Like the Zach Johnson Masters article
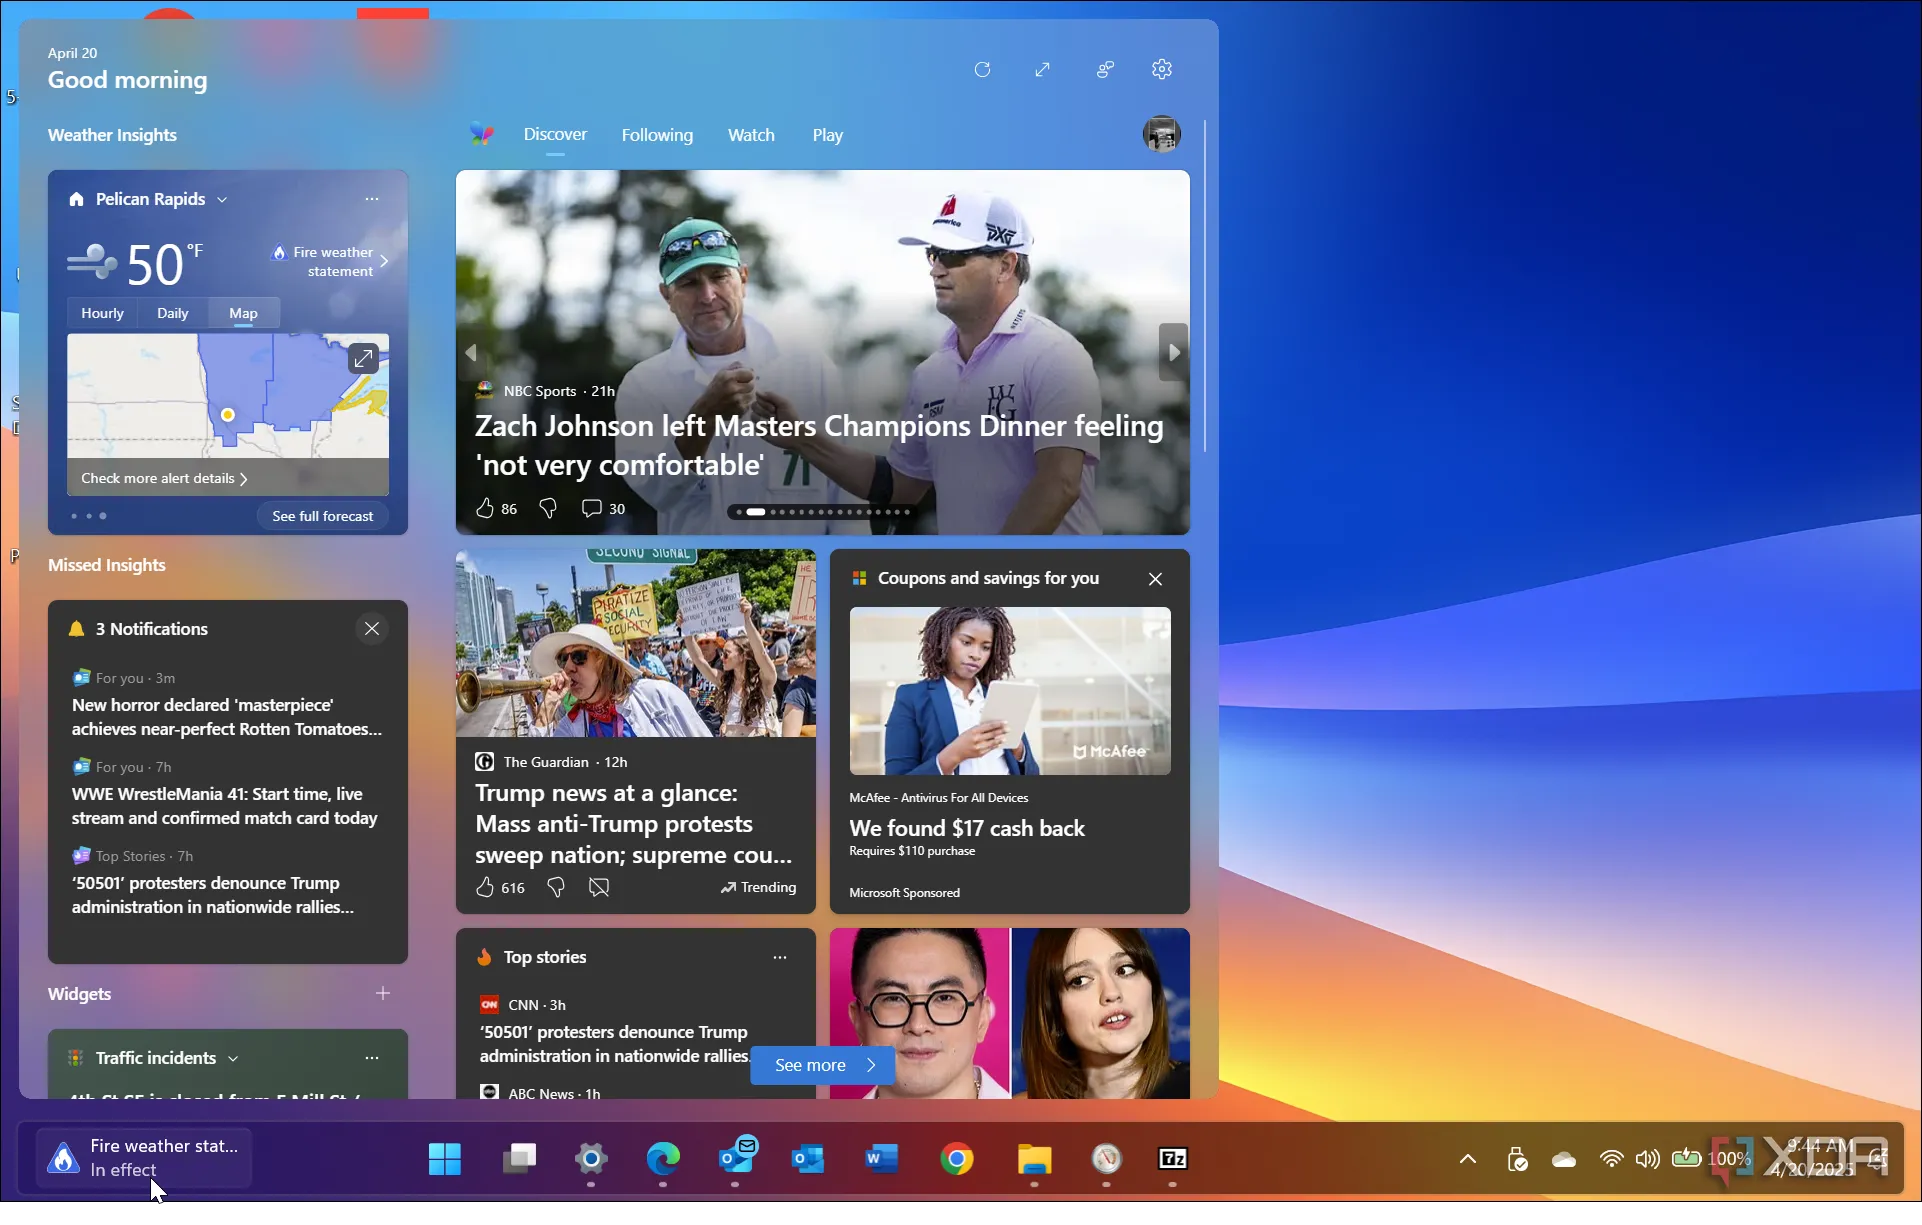Image resolution: width=1922 pixels, height=1225 pixels. coord(487,508)
